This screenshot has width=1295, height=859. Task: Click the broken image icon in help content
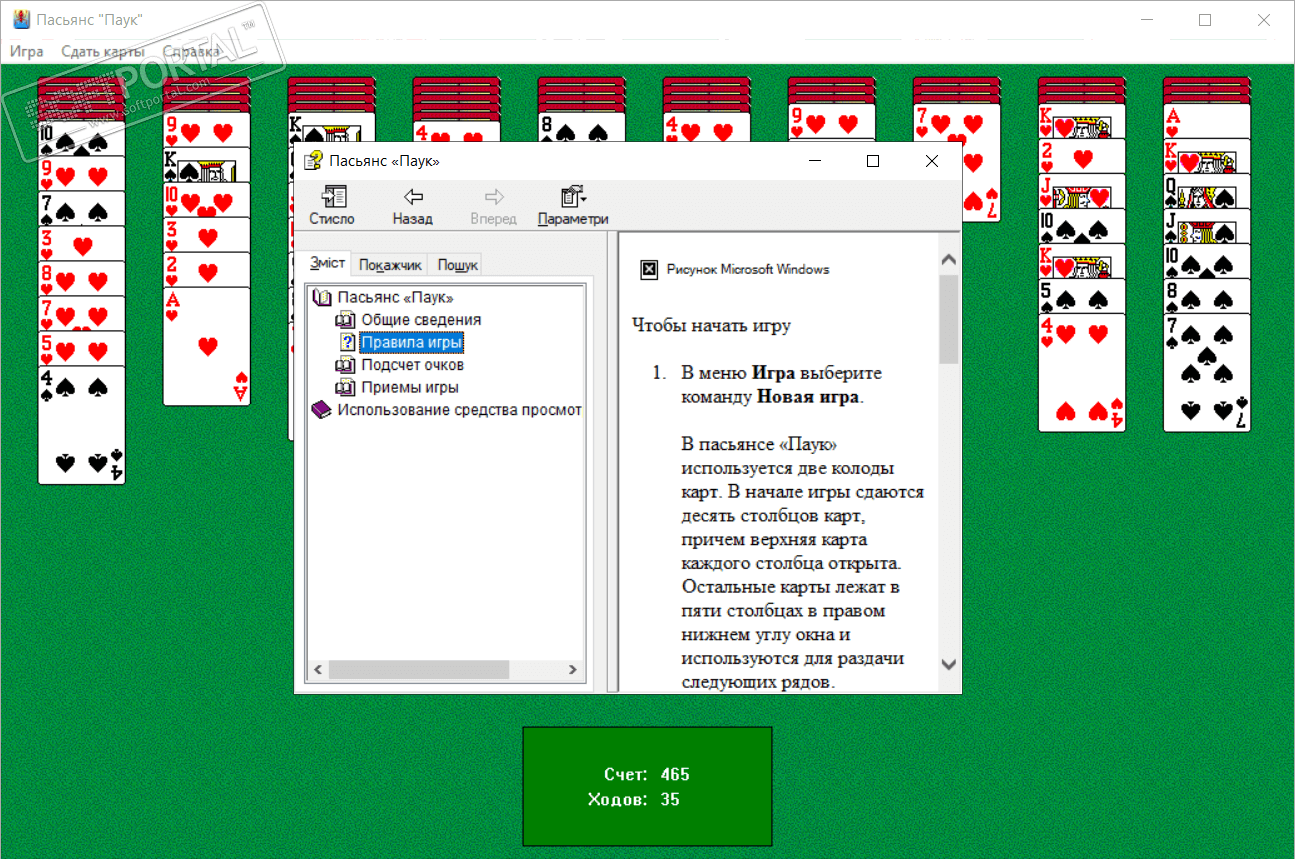pyautogui.click(x=649, y=269)
